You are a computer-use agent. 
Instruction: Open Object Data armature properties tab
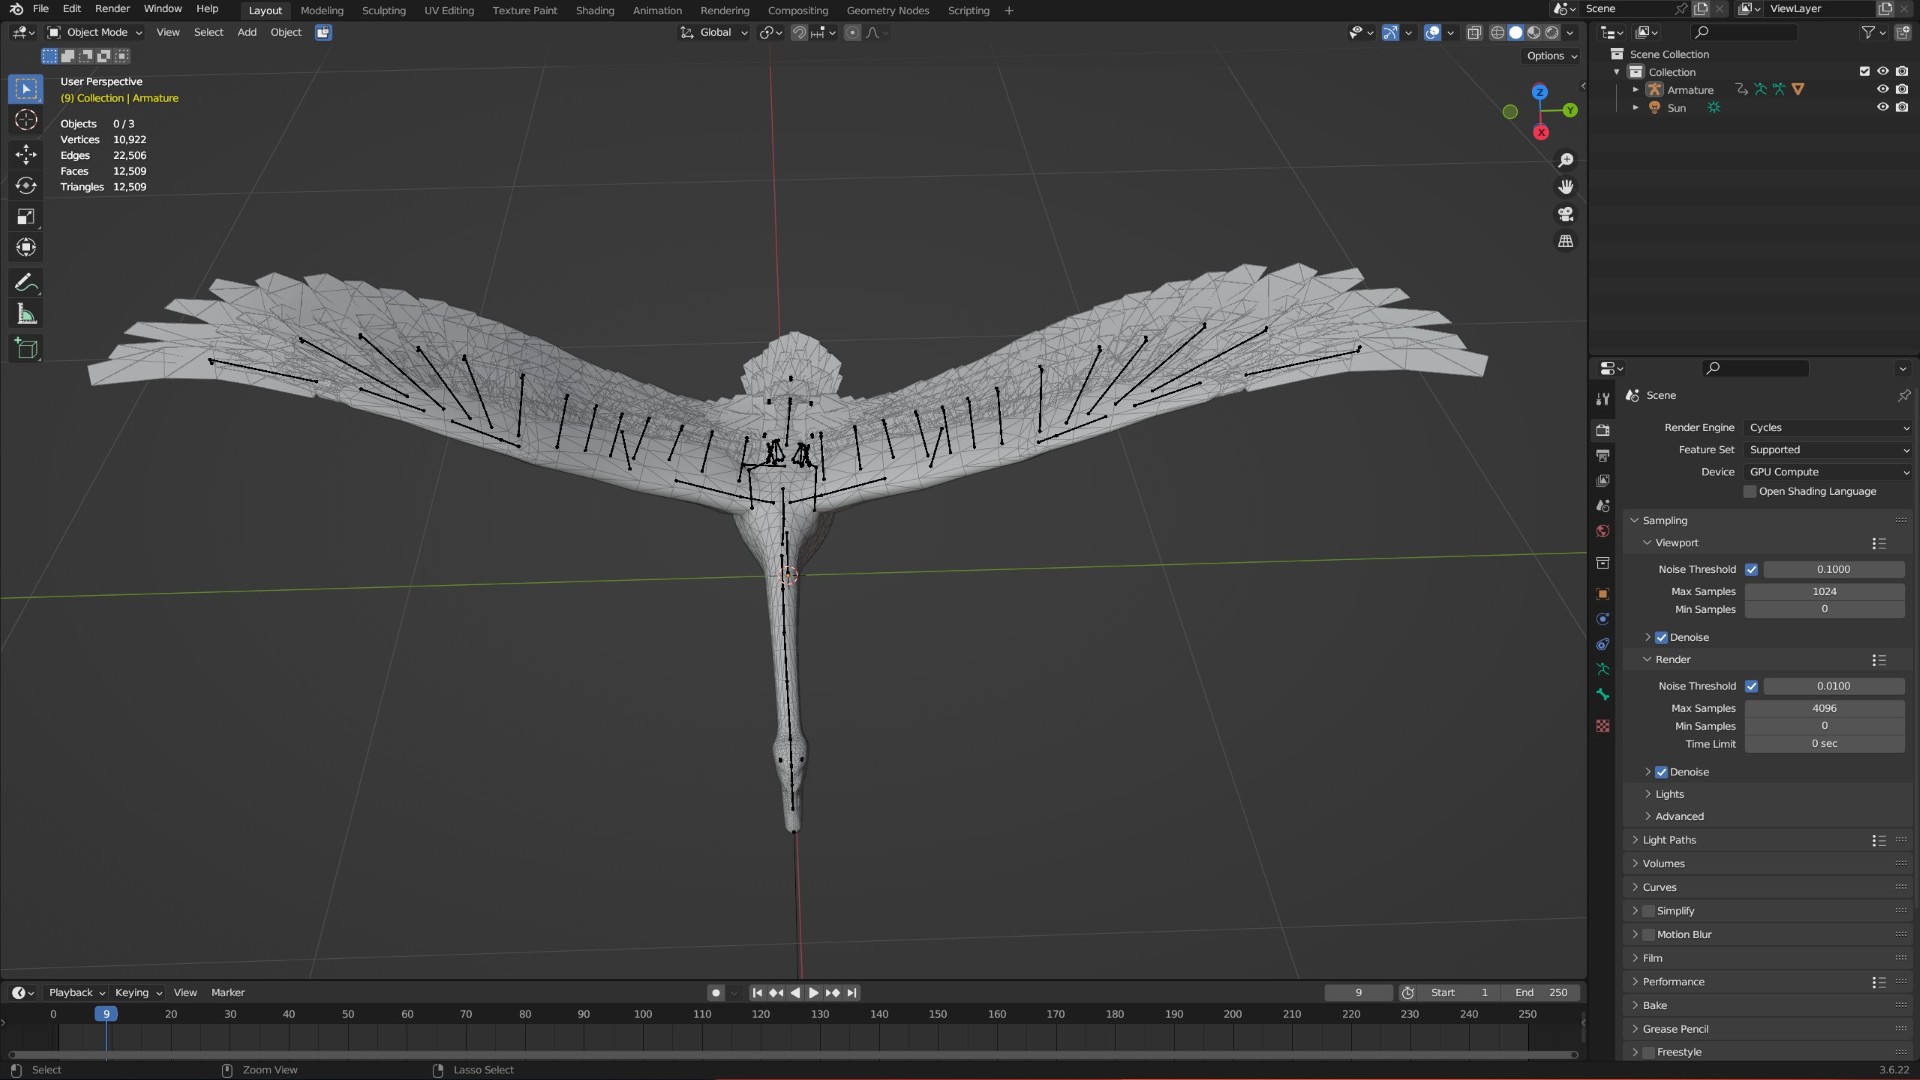click(x=1603, y=669)
